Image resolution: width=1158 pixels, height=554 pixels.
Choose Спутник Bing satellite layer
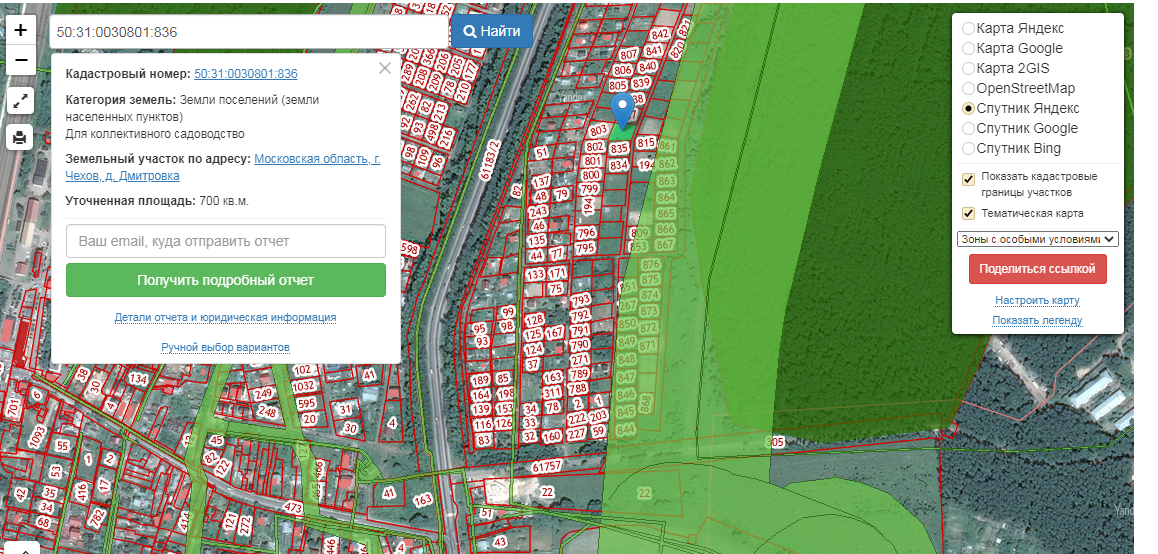(968, 148)
